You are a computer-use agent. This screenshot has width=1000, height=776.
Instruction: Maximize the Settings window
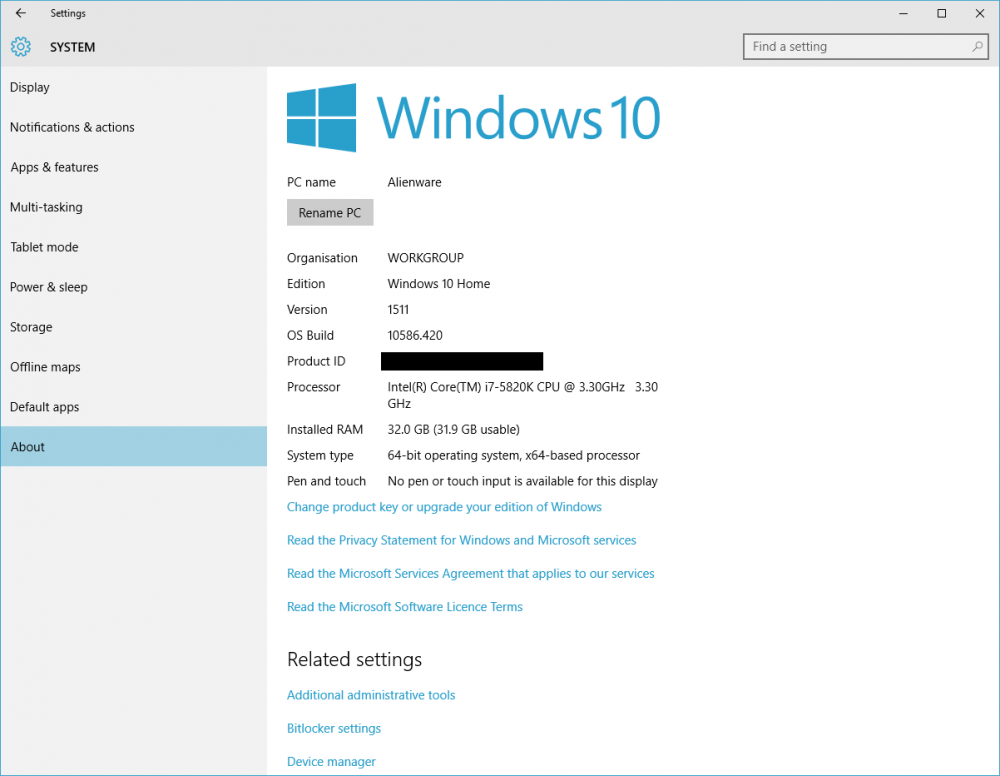pos(941,13)
